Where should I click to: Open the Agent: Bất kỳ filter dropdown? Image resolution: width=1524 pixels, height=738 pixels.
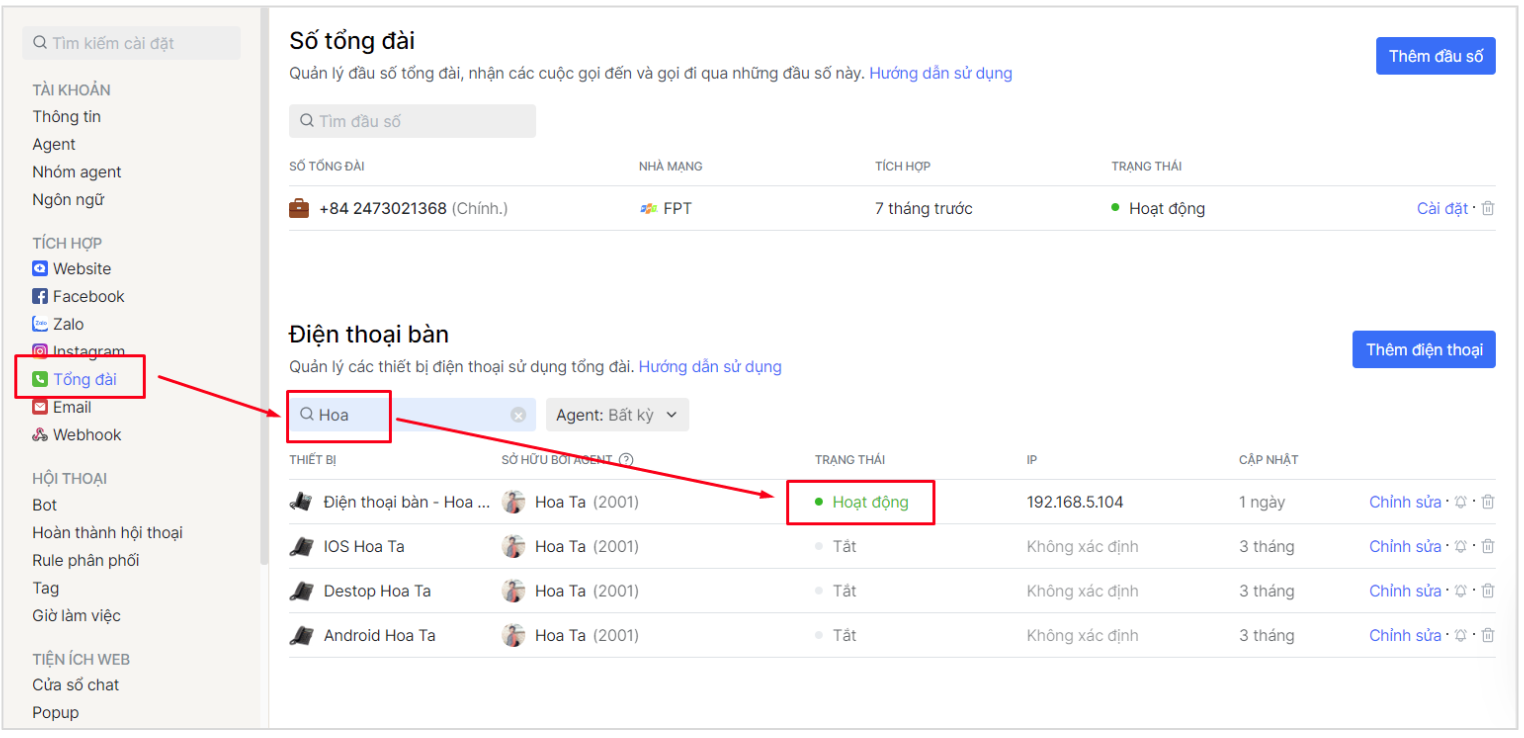(x=616, y=415)
